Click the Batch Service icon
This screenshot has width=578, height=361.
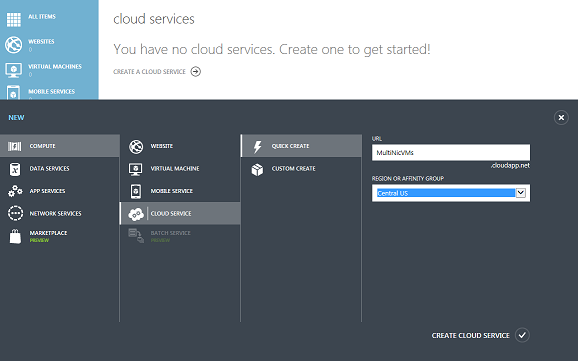pos(136,236)
